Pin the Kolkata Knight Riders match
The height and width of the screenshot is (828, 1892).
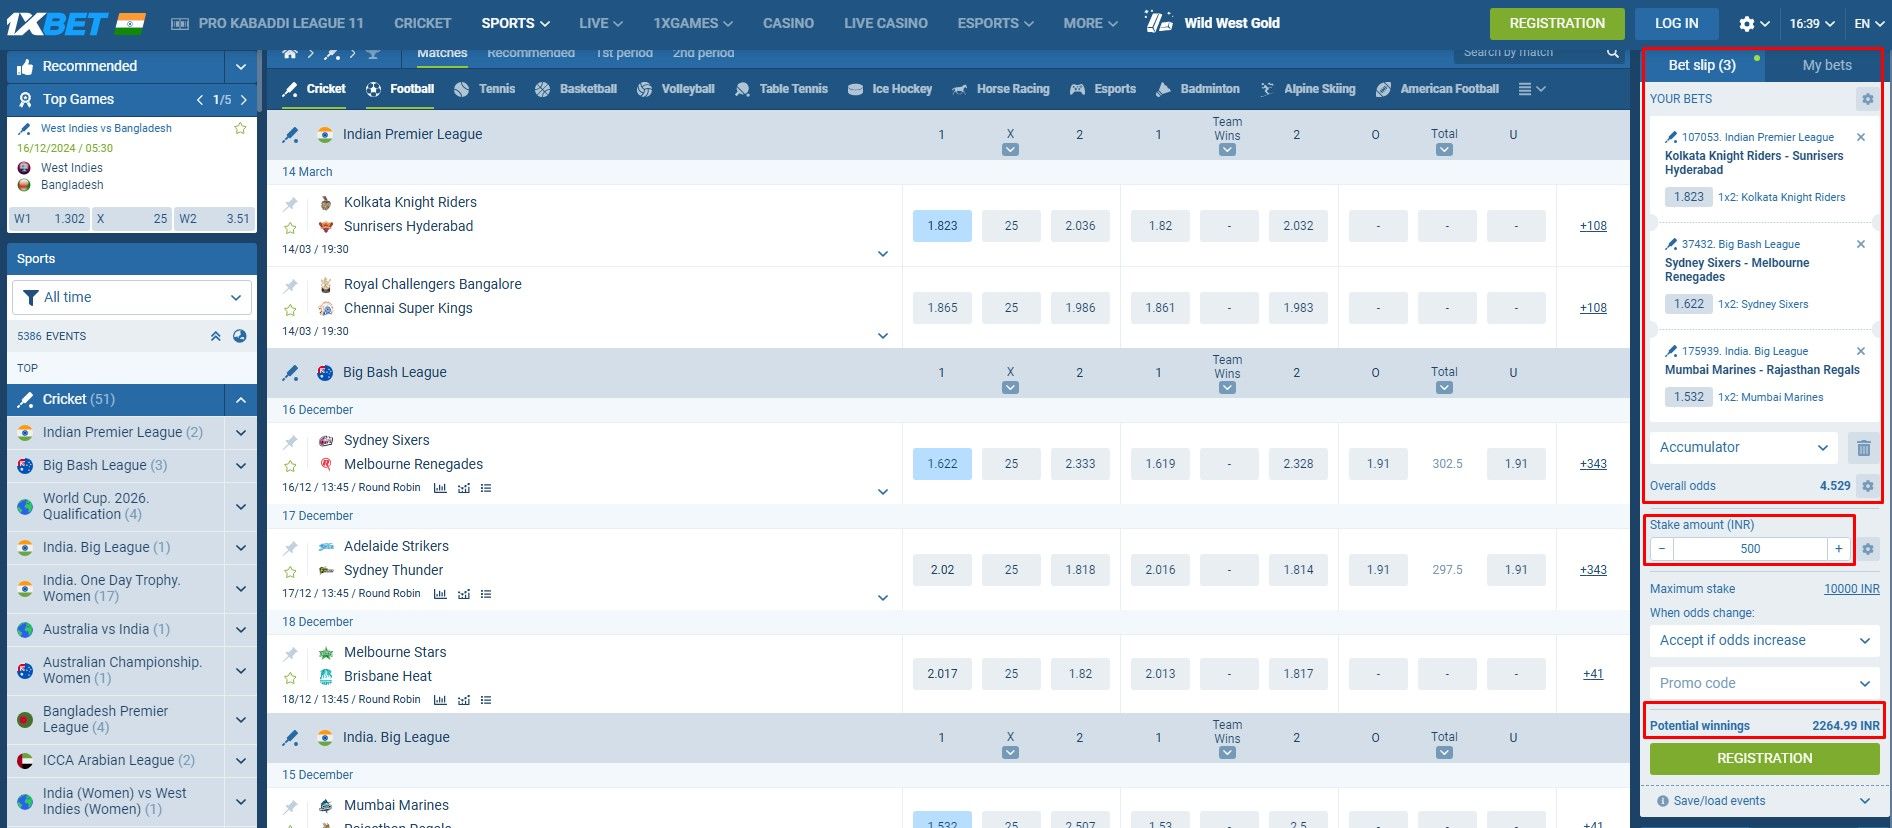[x=291, y=204]
